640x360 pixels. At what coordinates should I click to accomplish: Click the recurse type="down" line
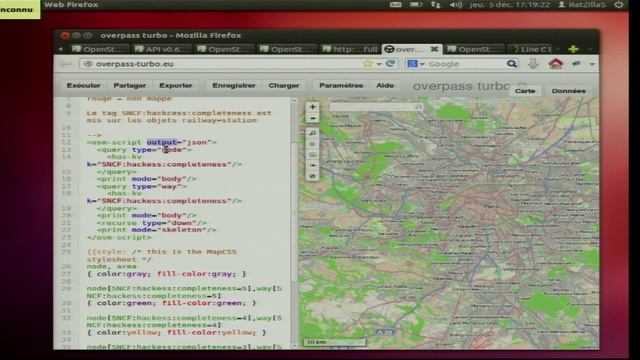(x=151, y=222)
